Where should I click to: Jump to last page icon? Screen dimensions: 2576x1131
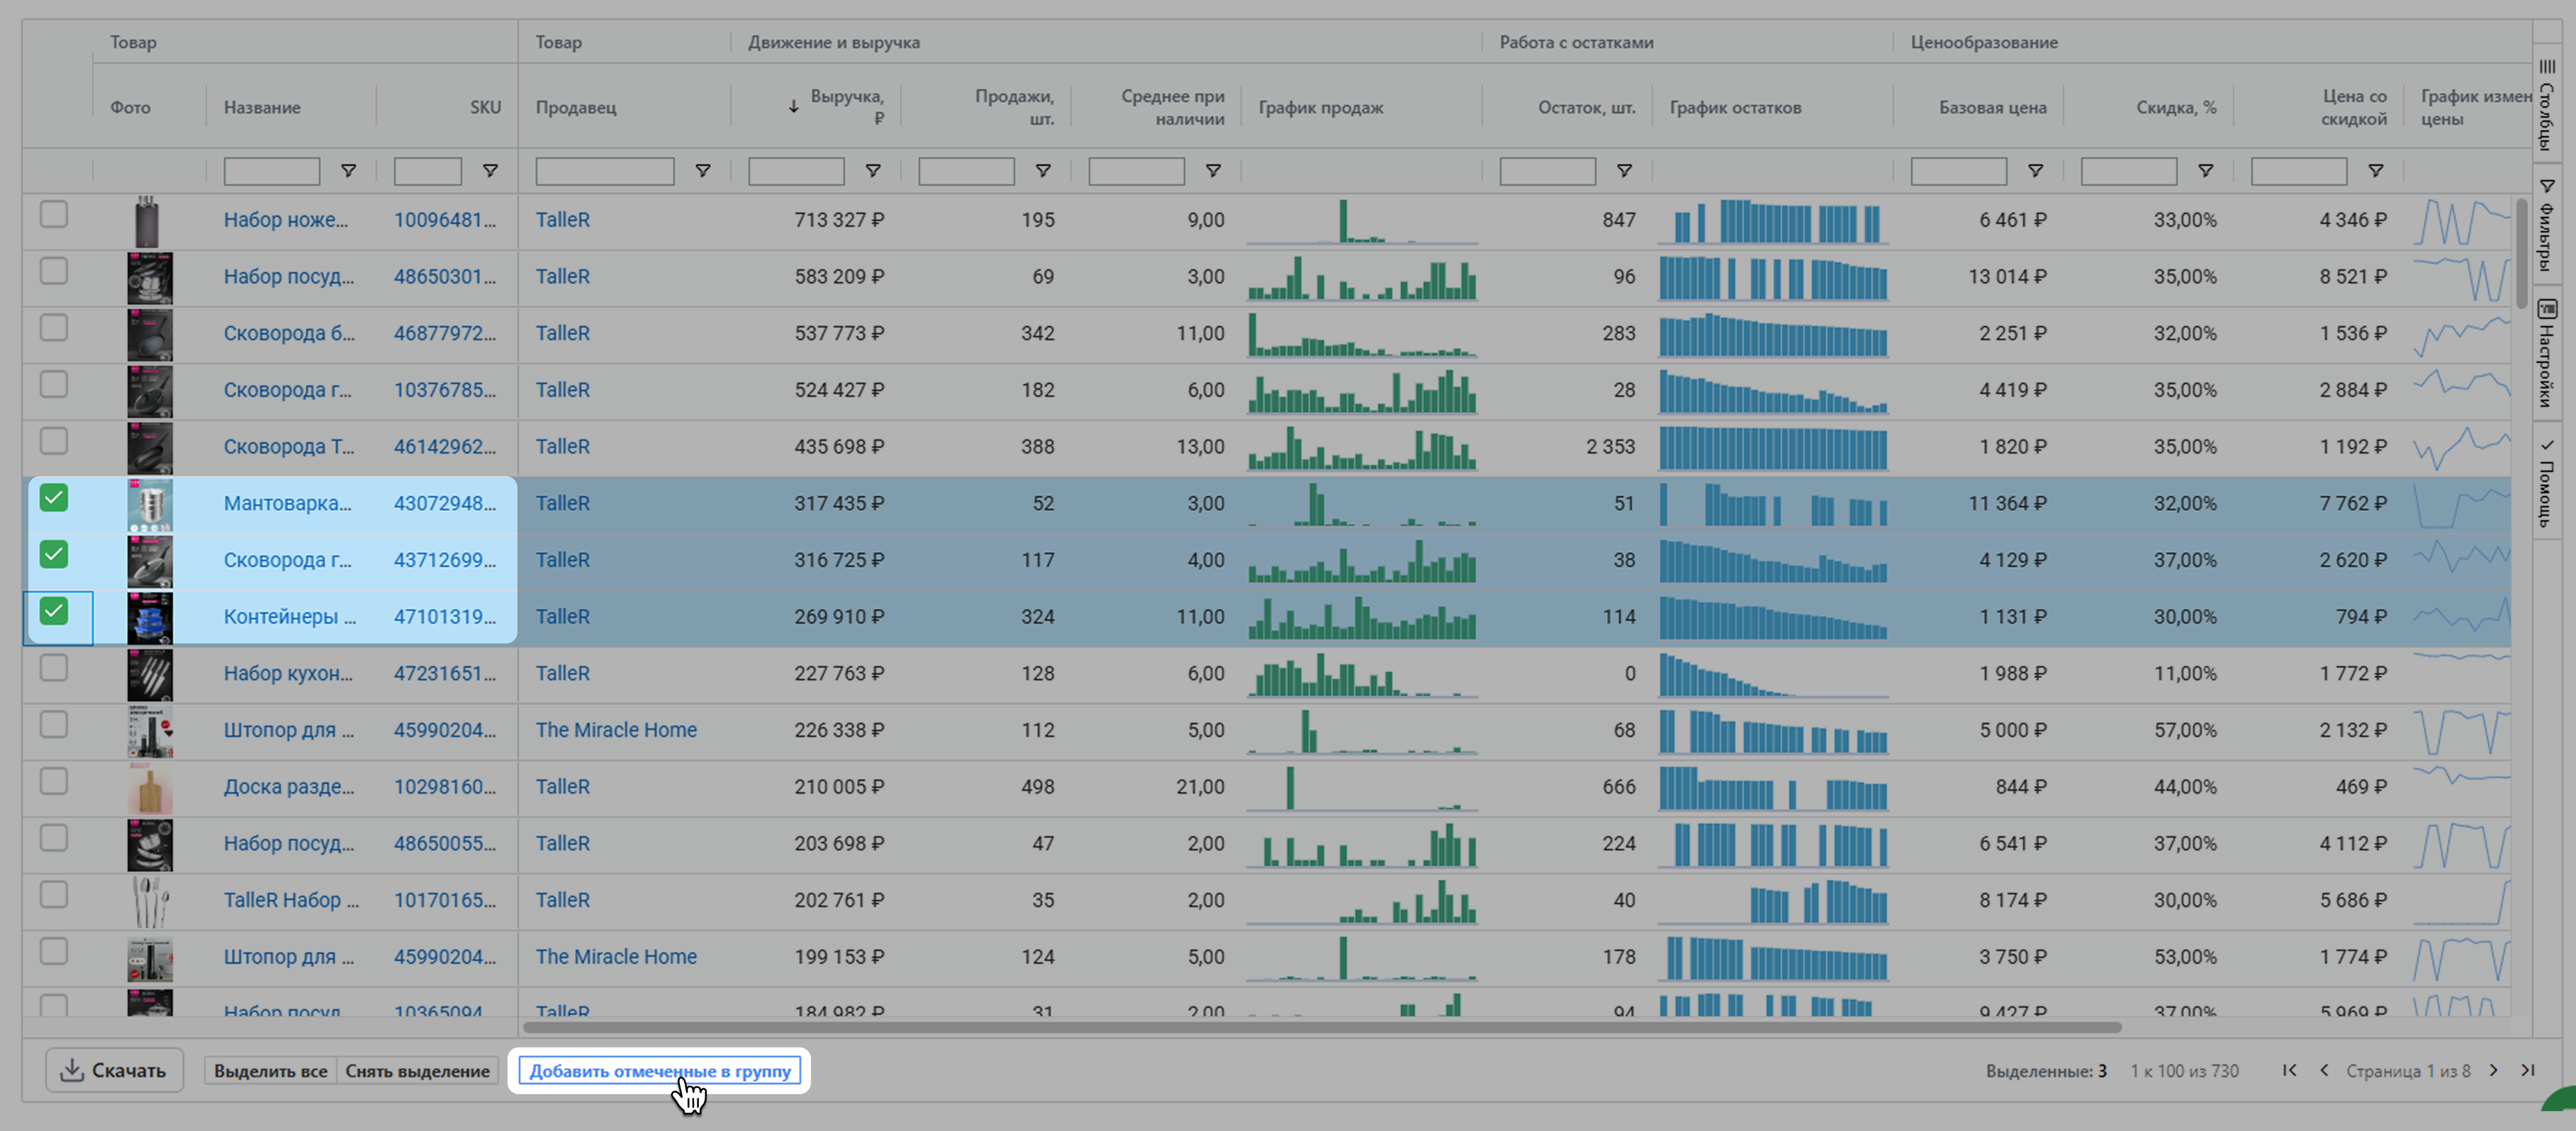point(2528,1070)
